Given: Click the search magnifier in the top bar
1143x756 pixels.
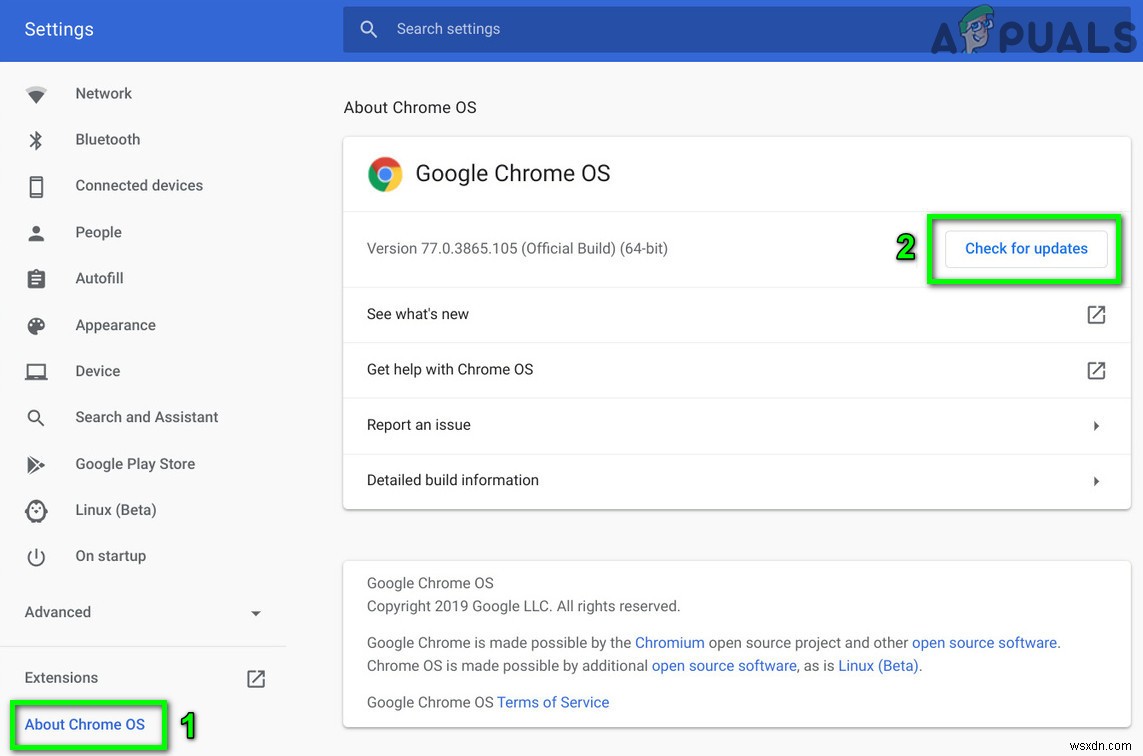Looking at the screenshot, I should [369, 28].
